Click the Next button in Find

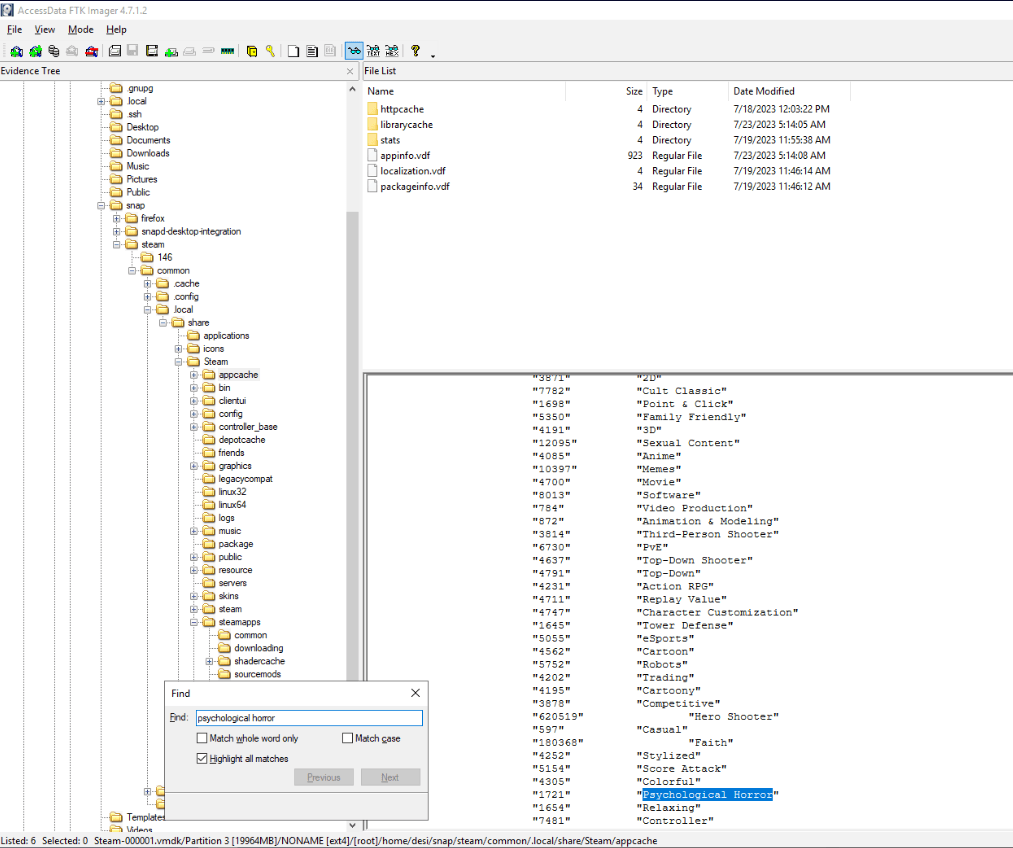[x=390, y=777]
